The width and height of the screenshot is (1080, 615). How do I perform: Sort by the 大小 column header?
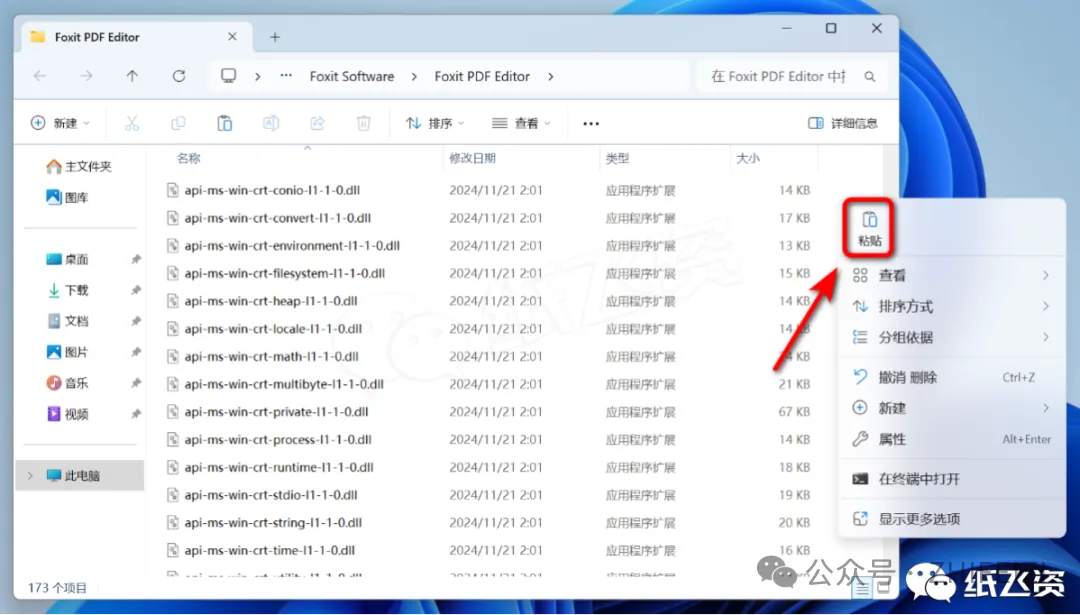748,158
